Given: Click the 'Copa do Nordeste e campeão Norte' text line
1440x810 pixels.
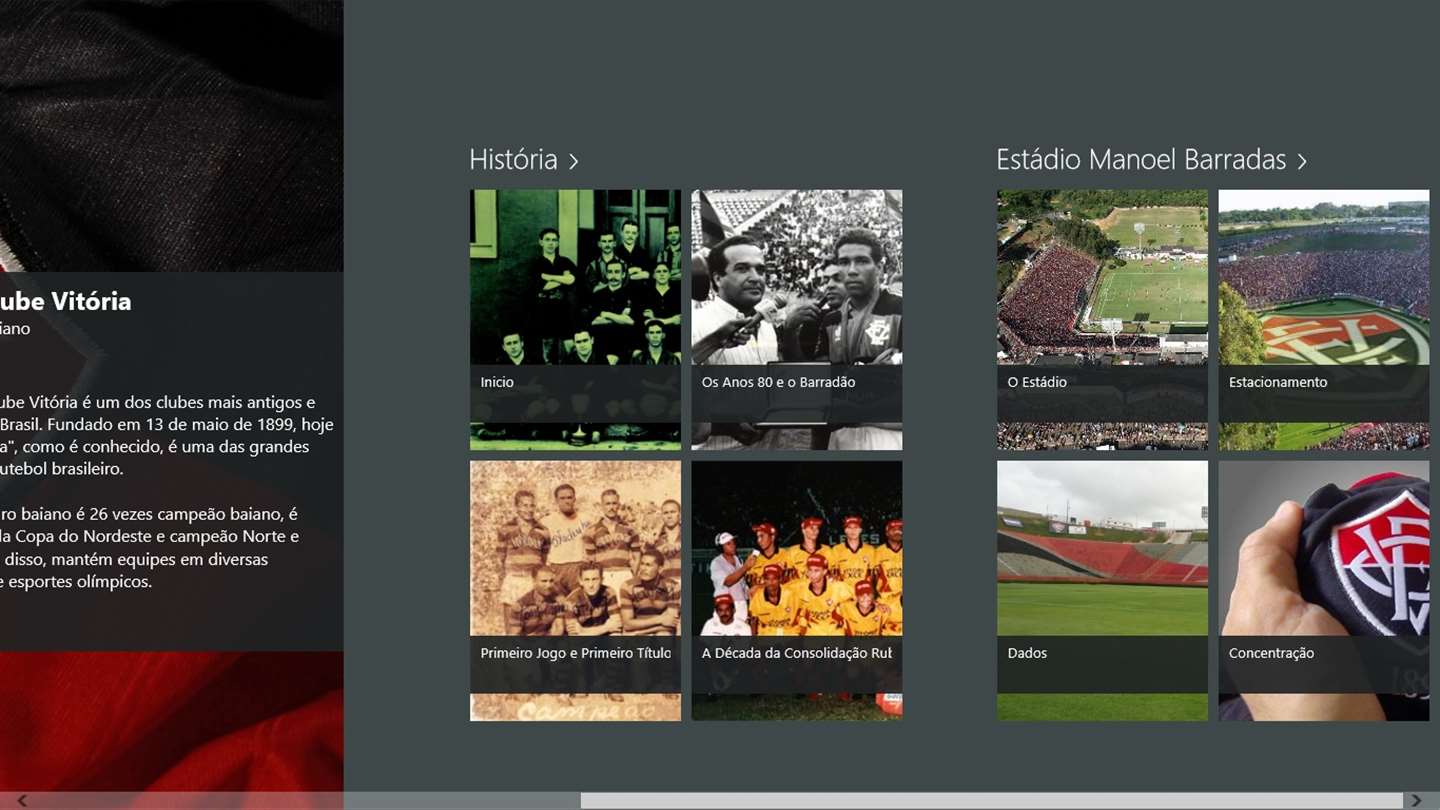Looking at the screenshot, I should (157, 536).
